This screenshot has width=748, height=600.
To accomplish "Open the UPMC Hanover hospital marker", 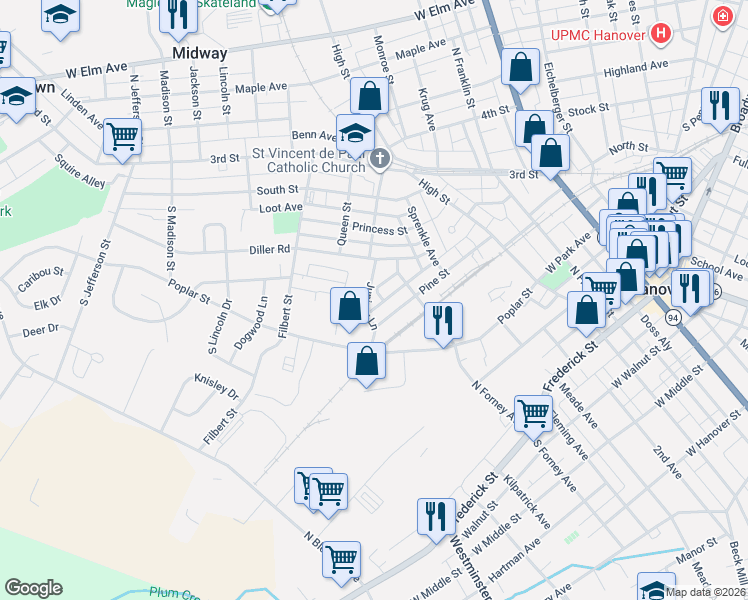I will pos(661,33).
